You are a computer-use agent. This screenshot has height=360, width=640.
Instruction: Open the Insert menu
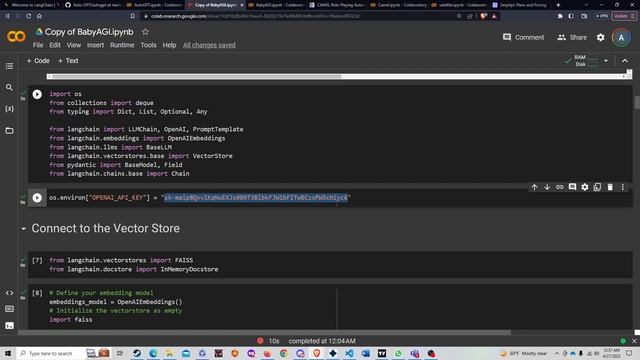[96, 45]
